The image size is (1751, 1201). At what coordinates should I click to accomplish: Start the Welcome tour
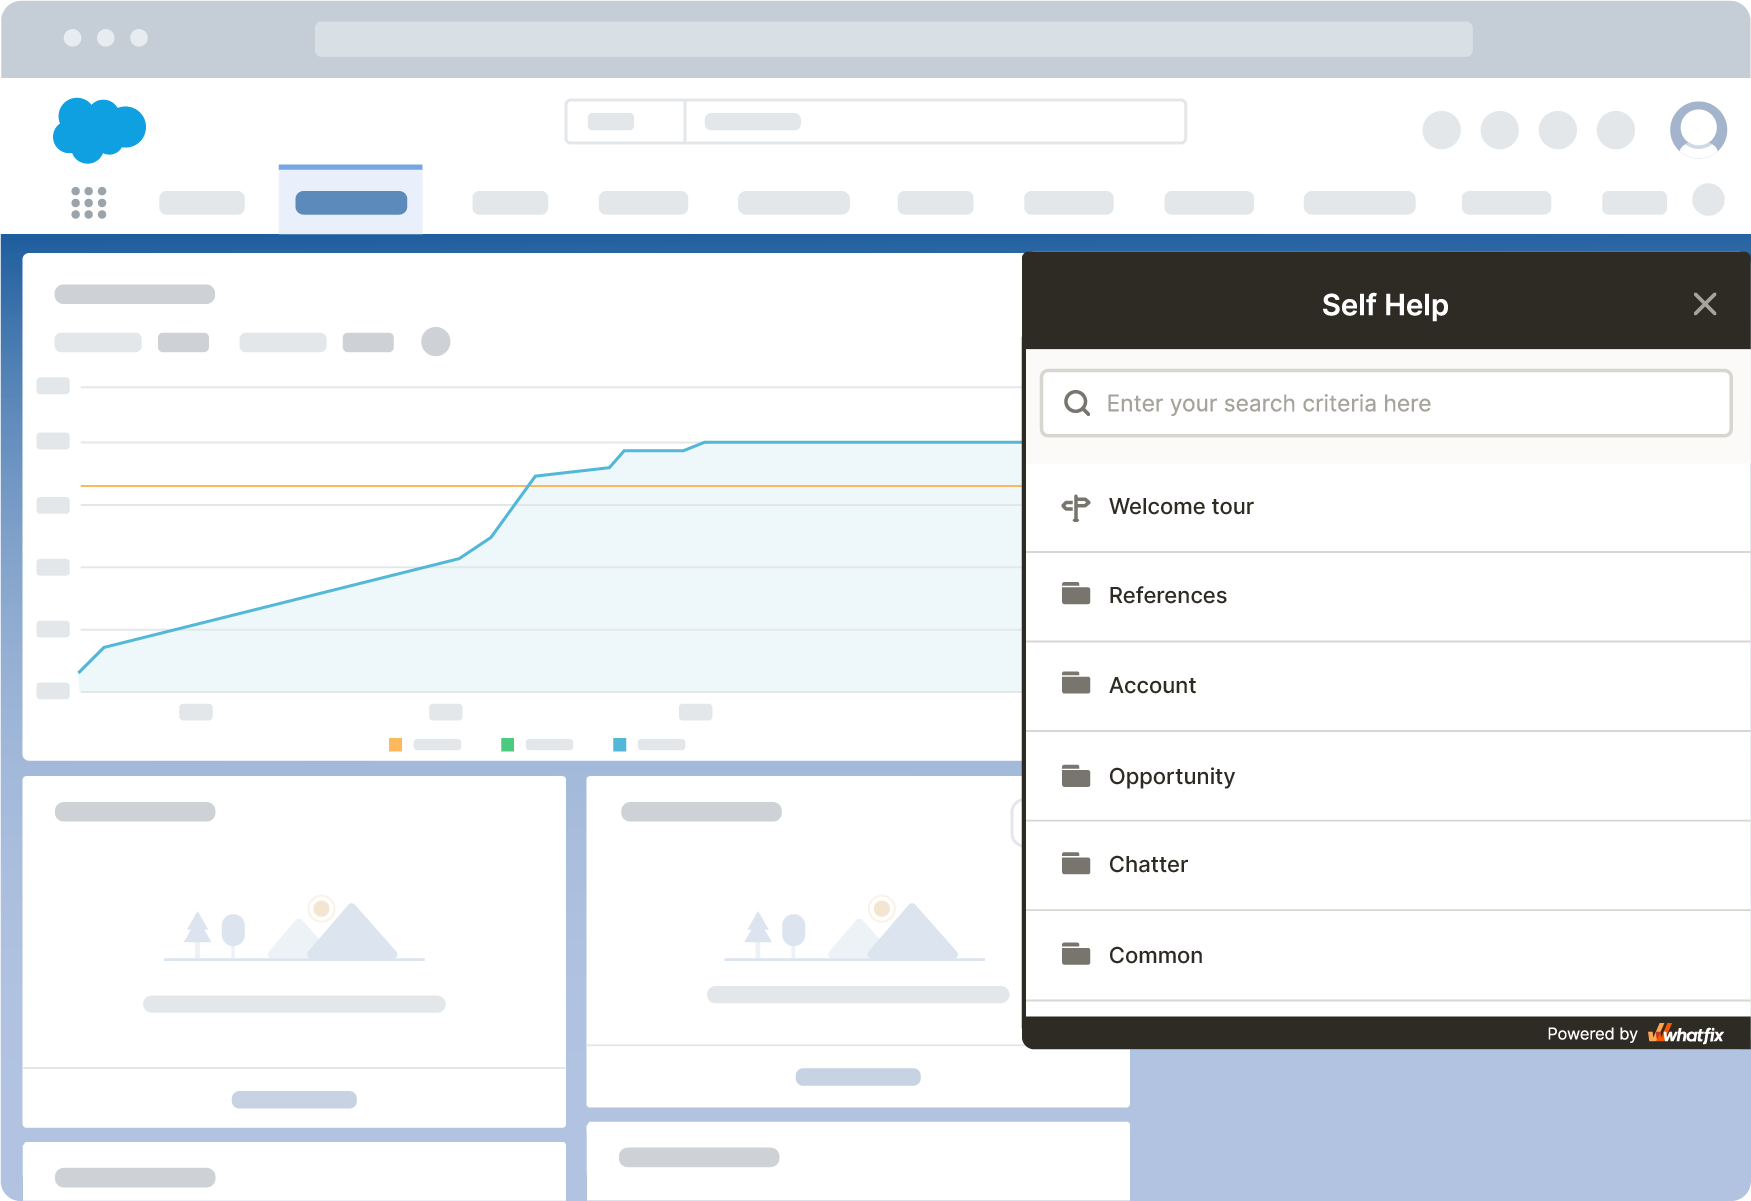(x=1181, y=506)
